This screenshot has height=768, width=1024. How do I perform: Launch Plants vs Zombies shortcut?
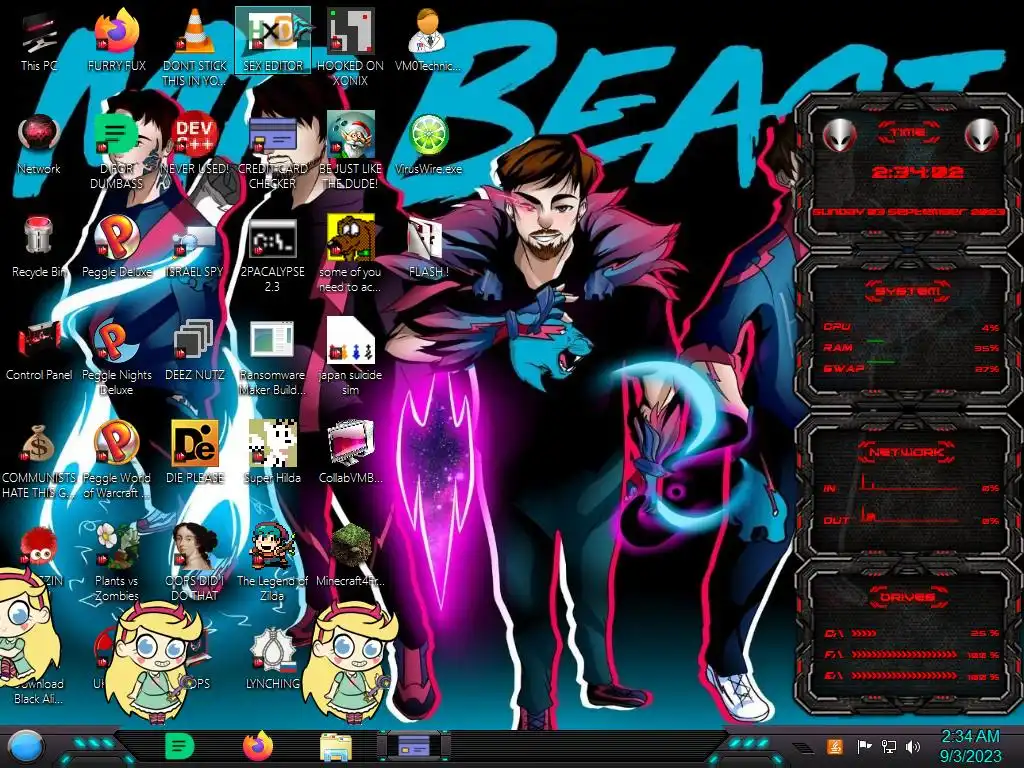tap(116, 563)
